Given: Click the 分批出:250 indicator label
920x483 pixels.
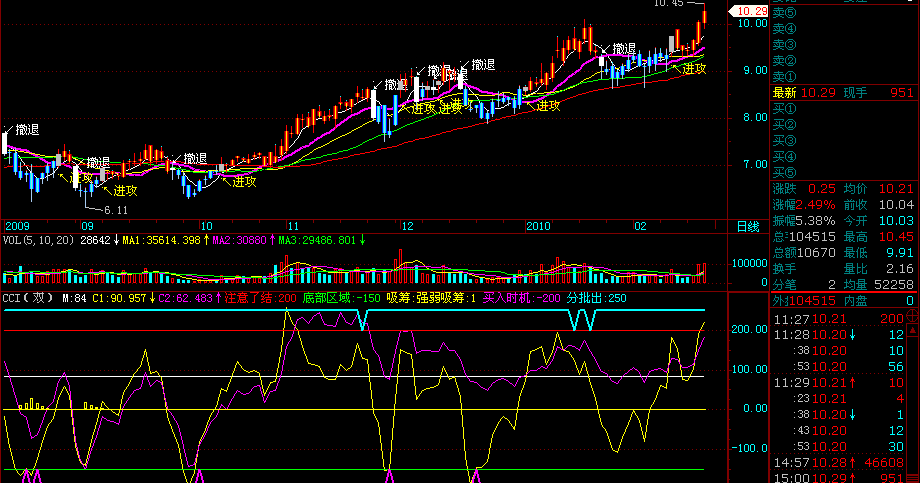Looking at the screenshot, I should [x=597, y=298].
